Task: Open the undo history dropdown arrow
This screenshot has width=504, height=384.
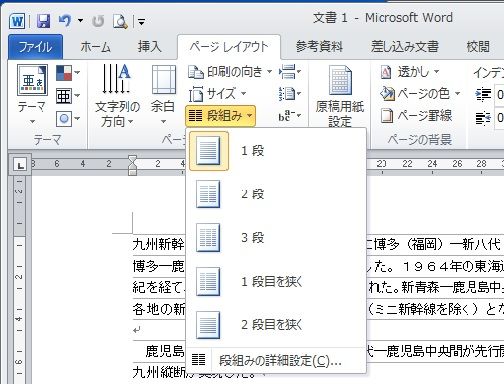Action: [80, 21]
